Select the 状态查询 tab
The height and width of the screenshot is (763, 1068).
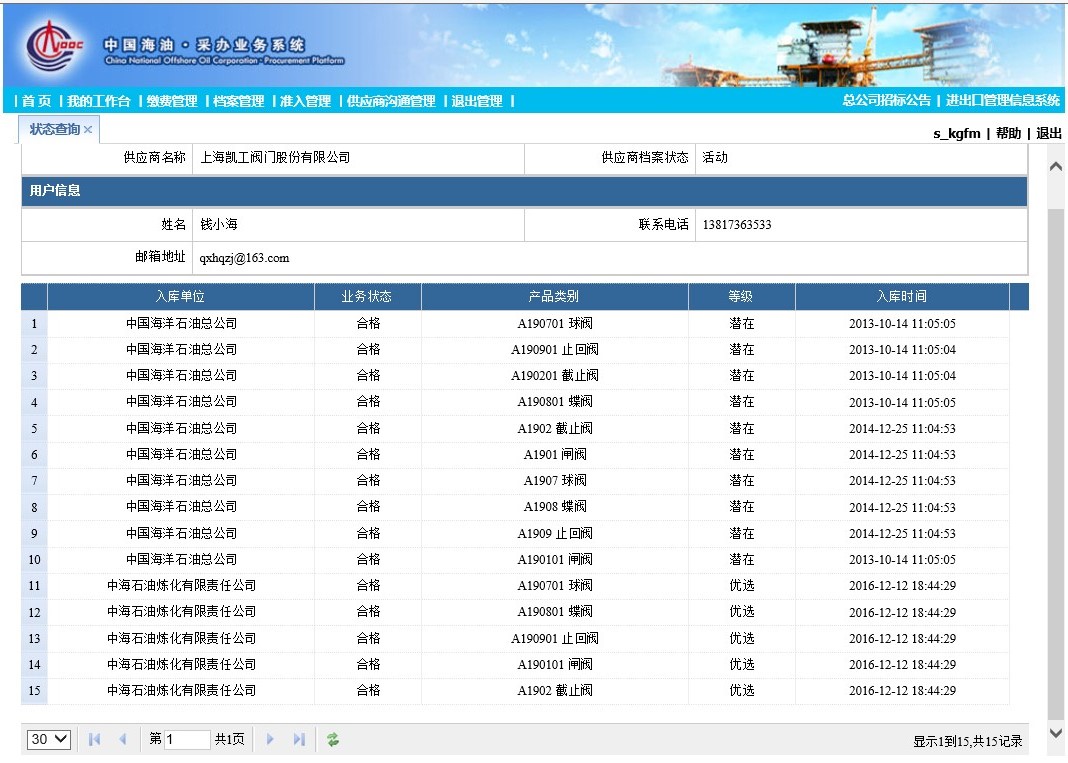point(54,129)
